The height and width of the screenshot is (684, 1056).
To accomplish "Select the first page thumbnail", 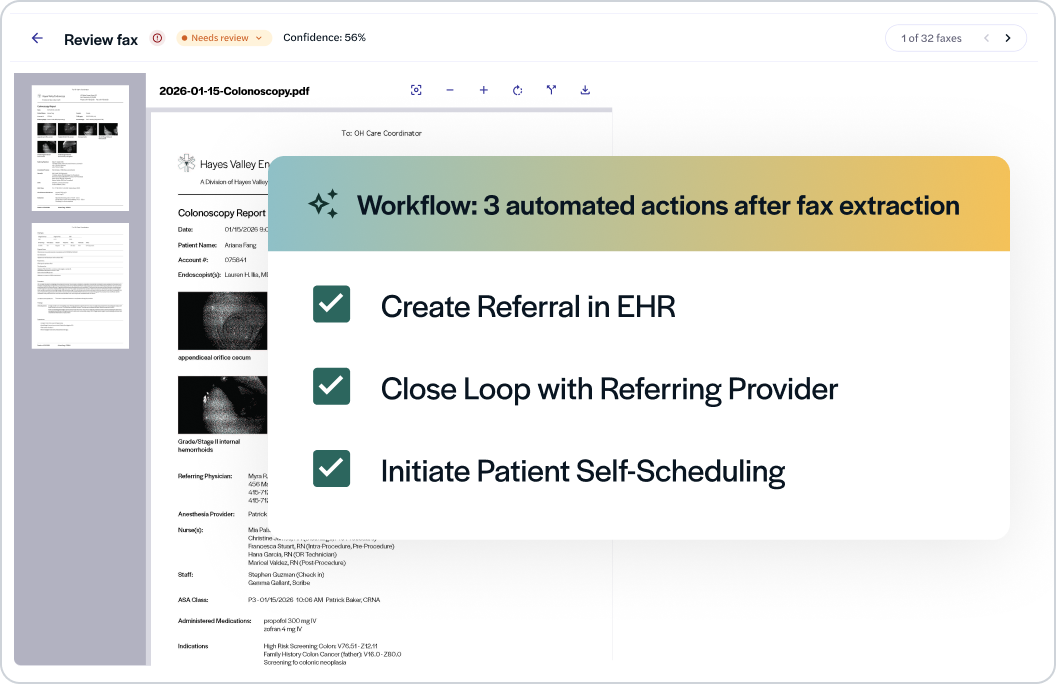I will (80, 147).
